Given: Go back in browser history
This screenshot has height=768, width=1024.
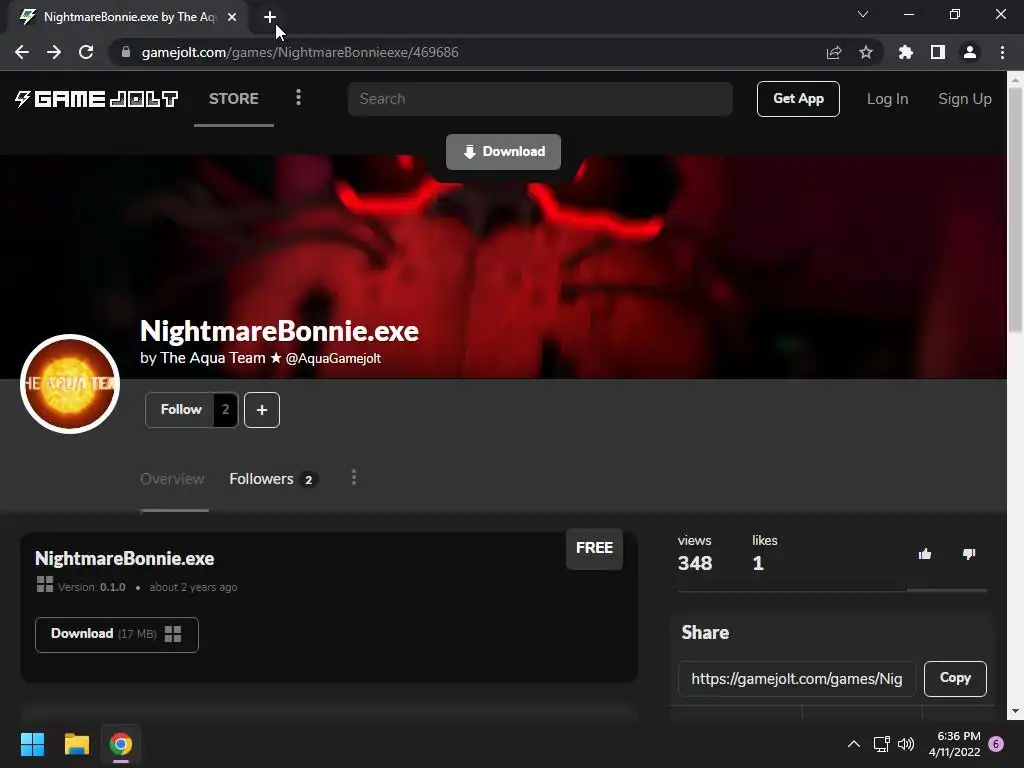Looking at the screenshot, I should pos(22,52).
